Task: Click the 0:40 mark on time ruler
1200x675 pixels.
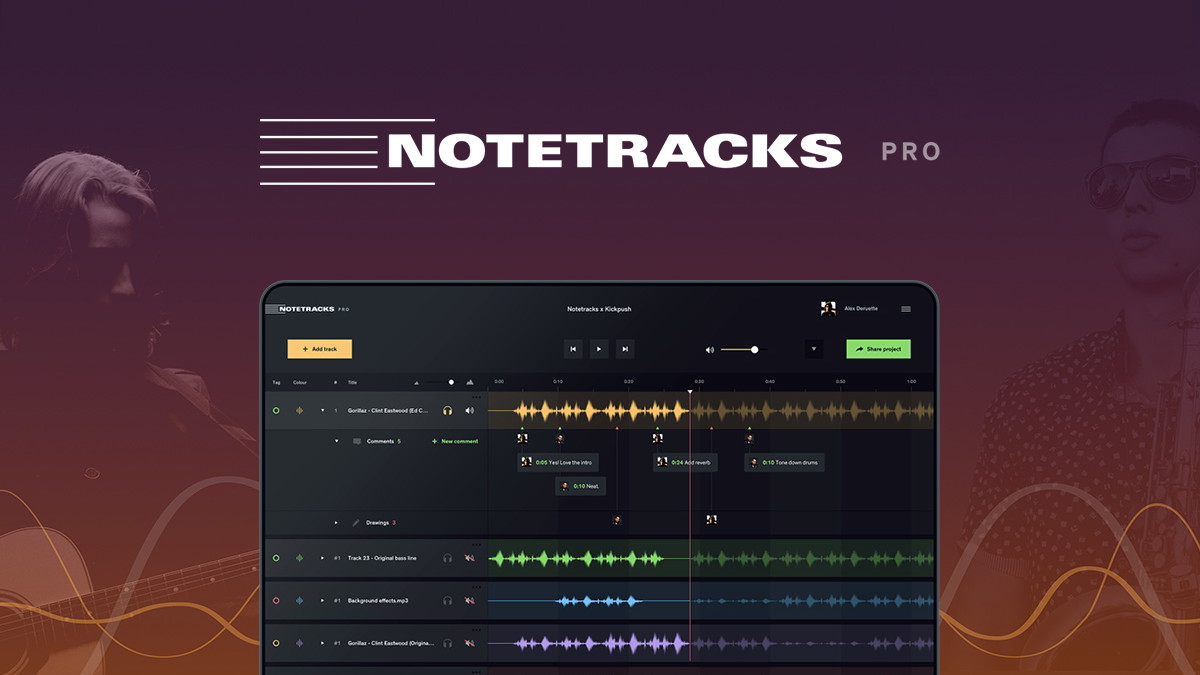Action: point(770,382)
